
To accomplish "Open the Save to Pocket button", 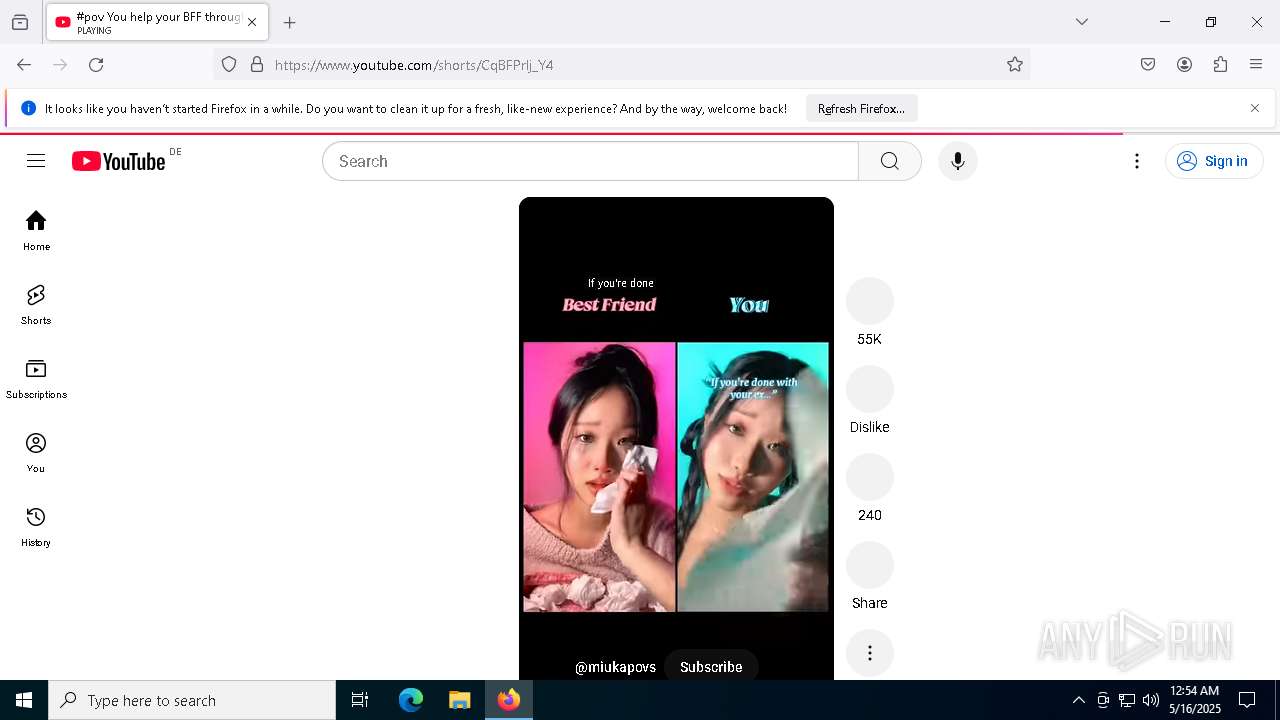I will [x=1148, y=65].
